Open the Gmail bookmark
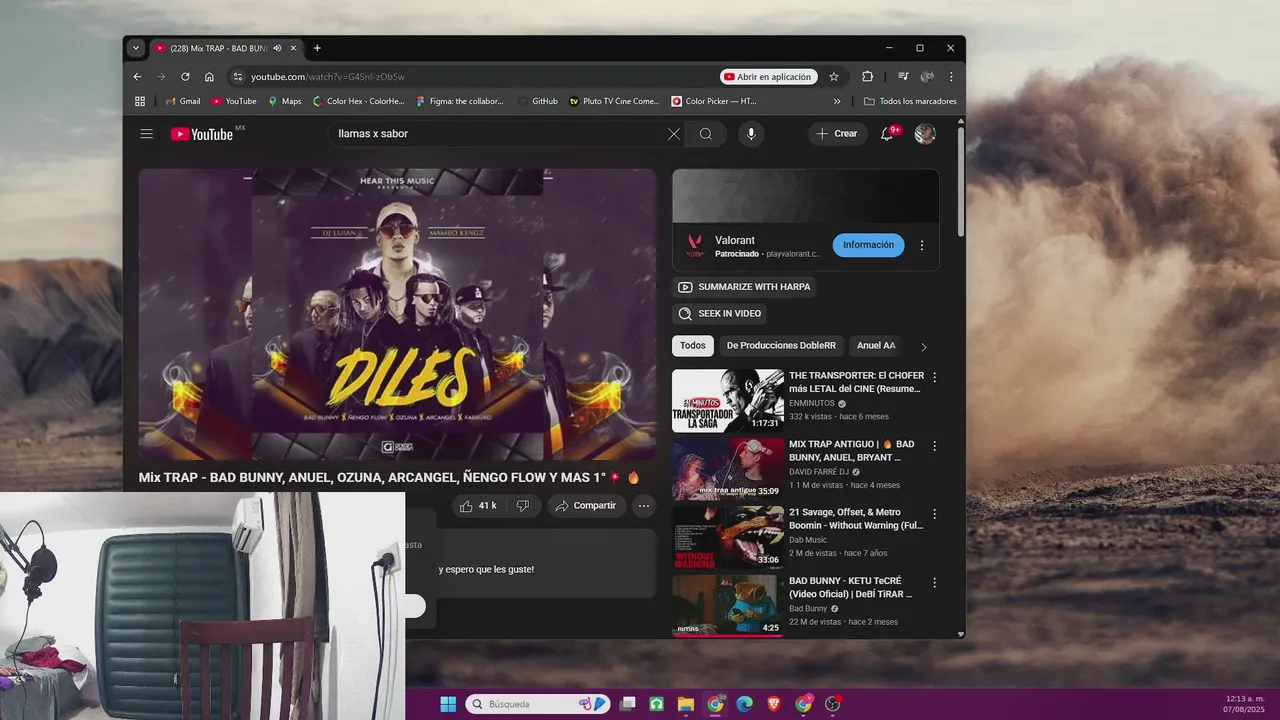Screen dimensions: 1280x720 183,101
